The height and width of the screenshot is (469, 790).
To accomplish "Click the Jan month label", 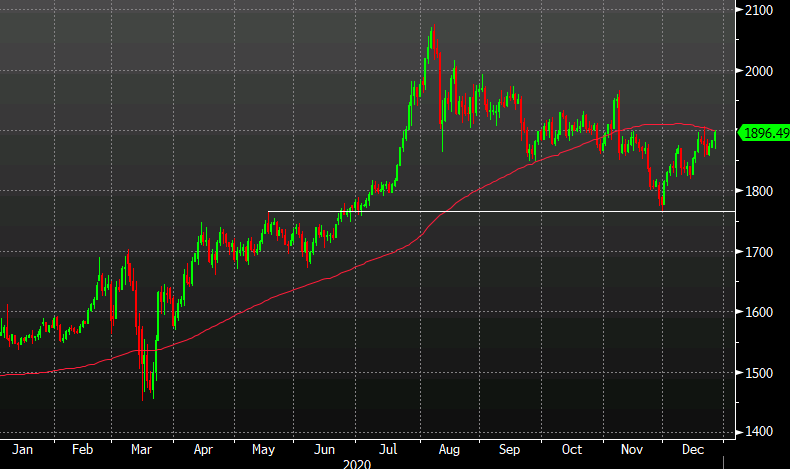I will (x=22, y=449).
